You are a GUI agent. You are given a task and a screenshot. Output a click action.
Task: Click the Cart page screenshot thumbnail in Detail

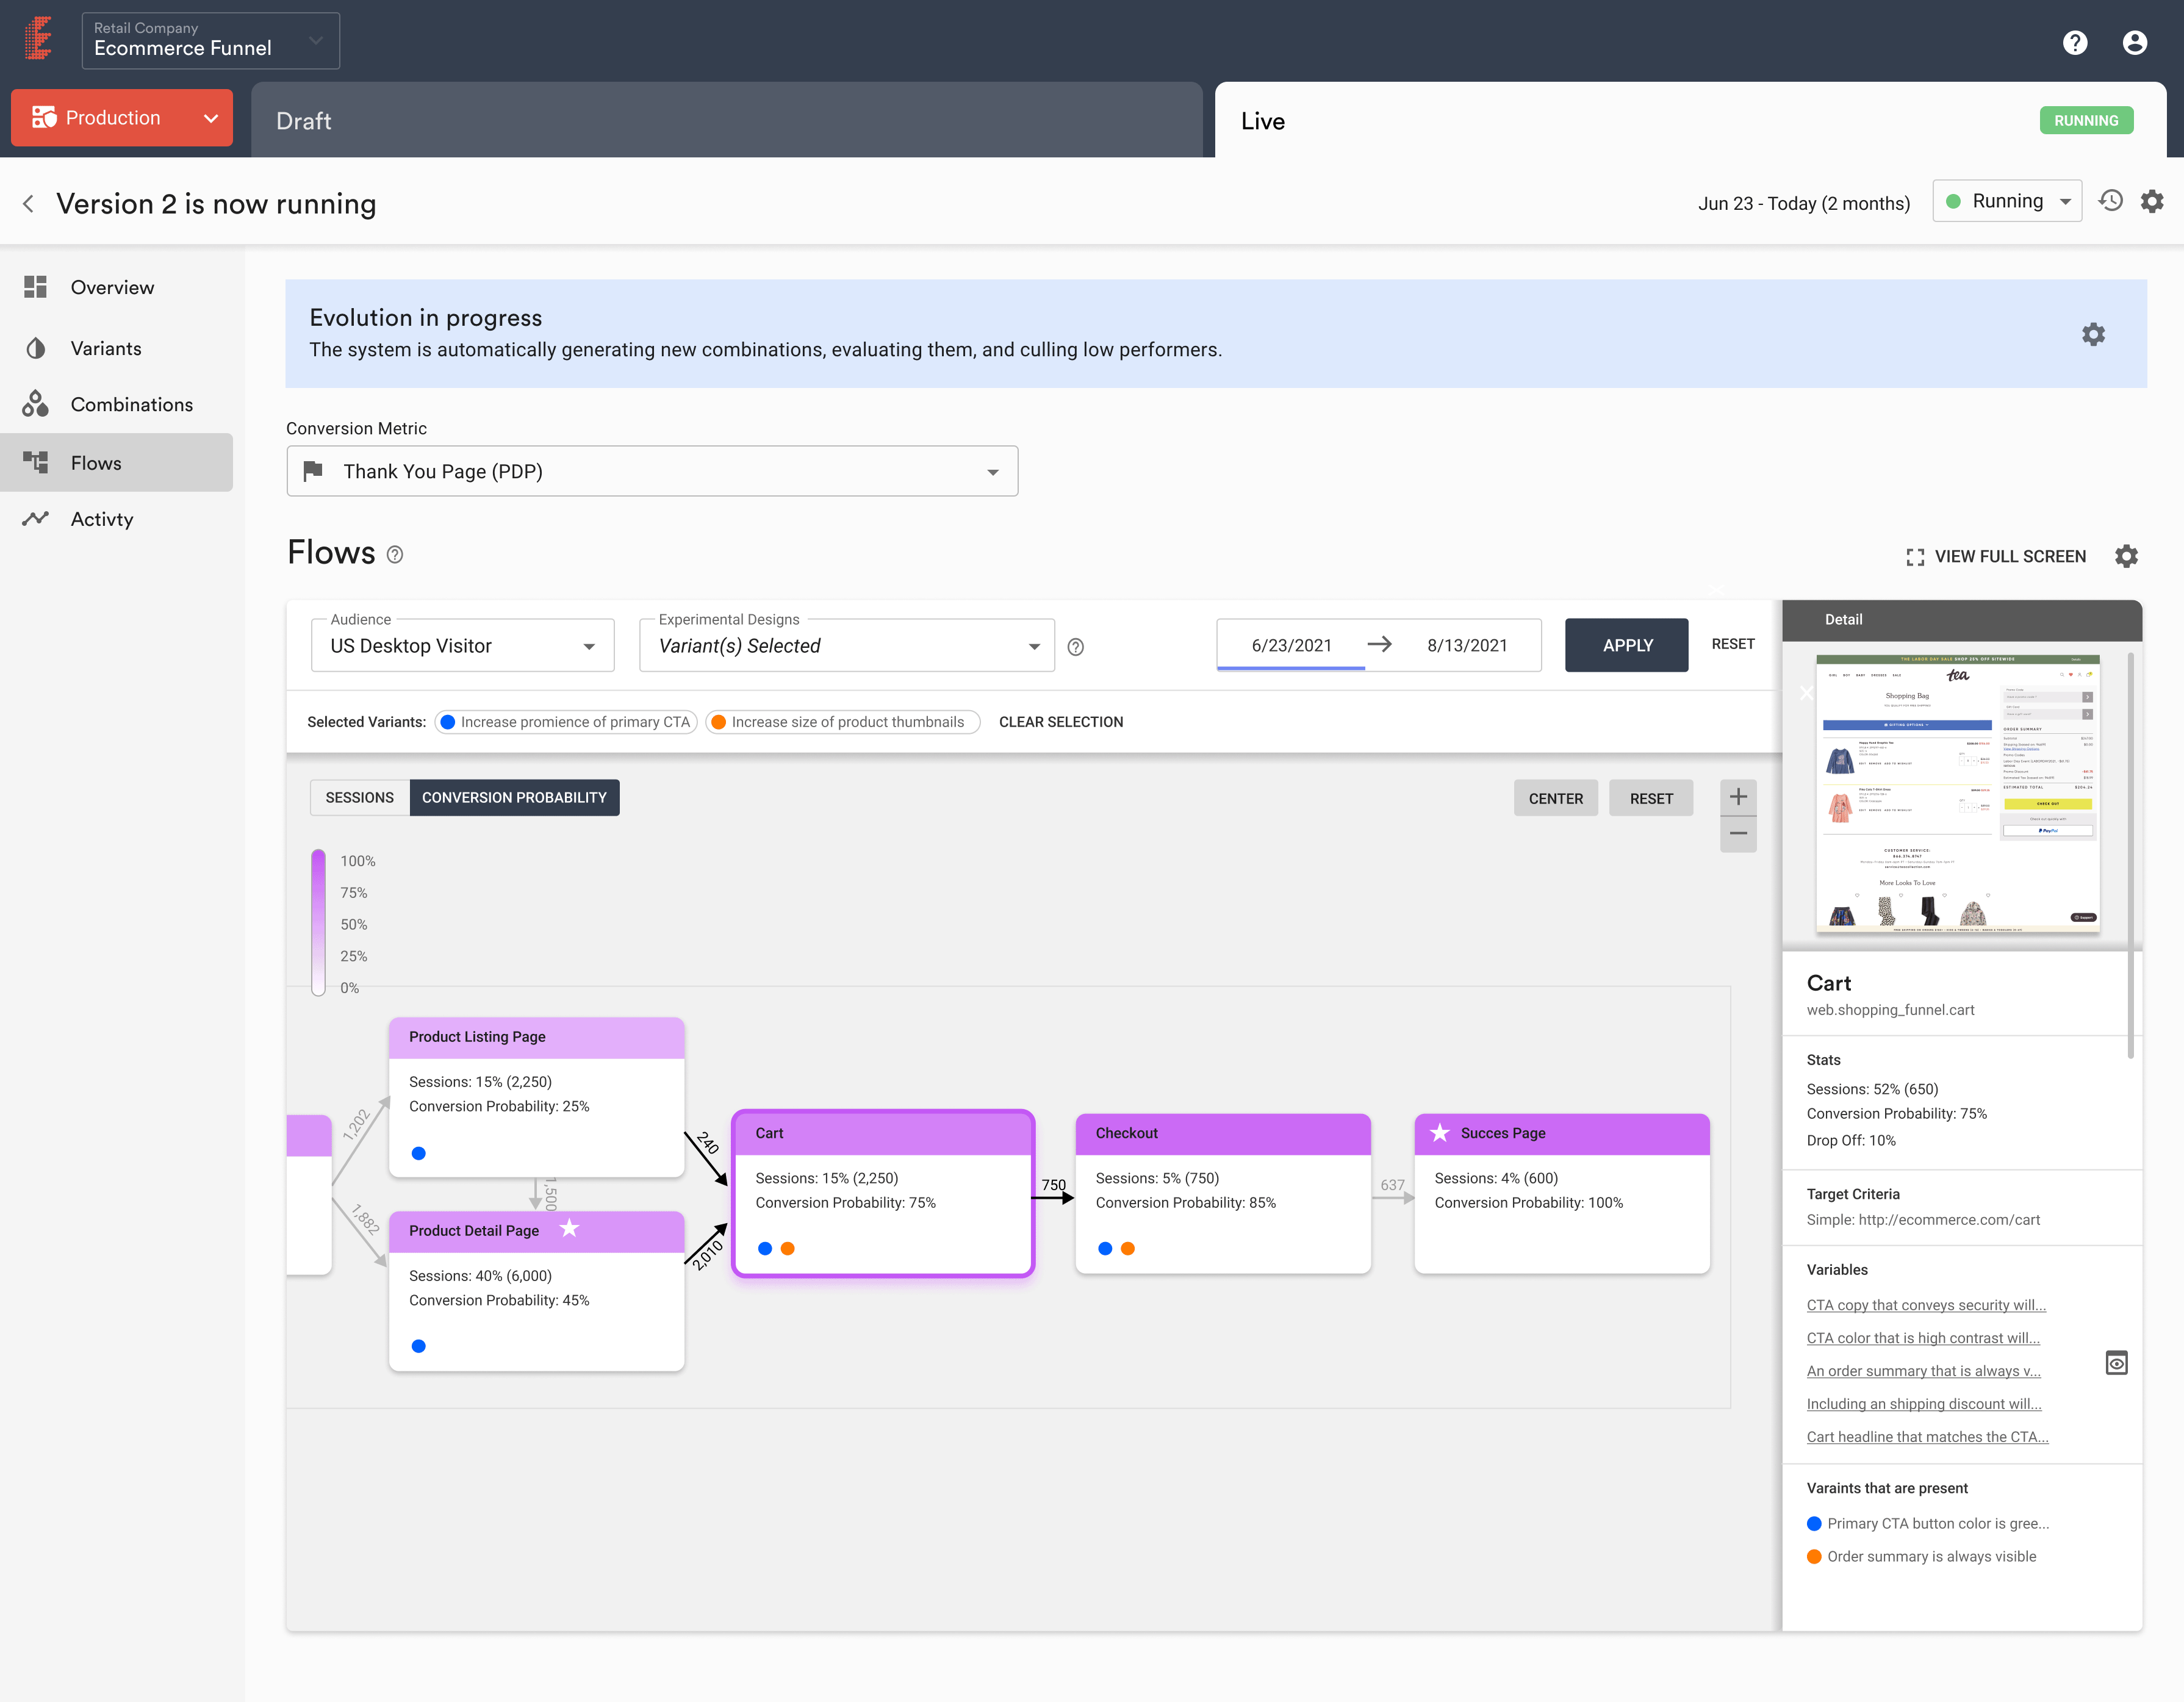tap(1957, 794)
